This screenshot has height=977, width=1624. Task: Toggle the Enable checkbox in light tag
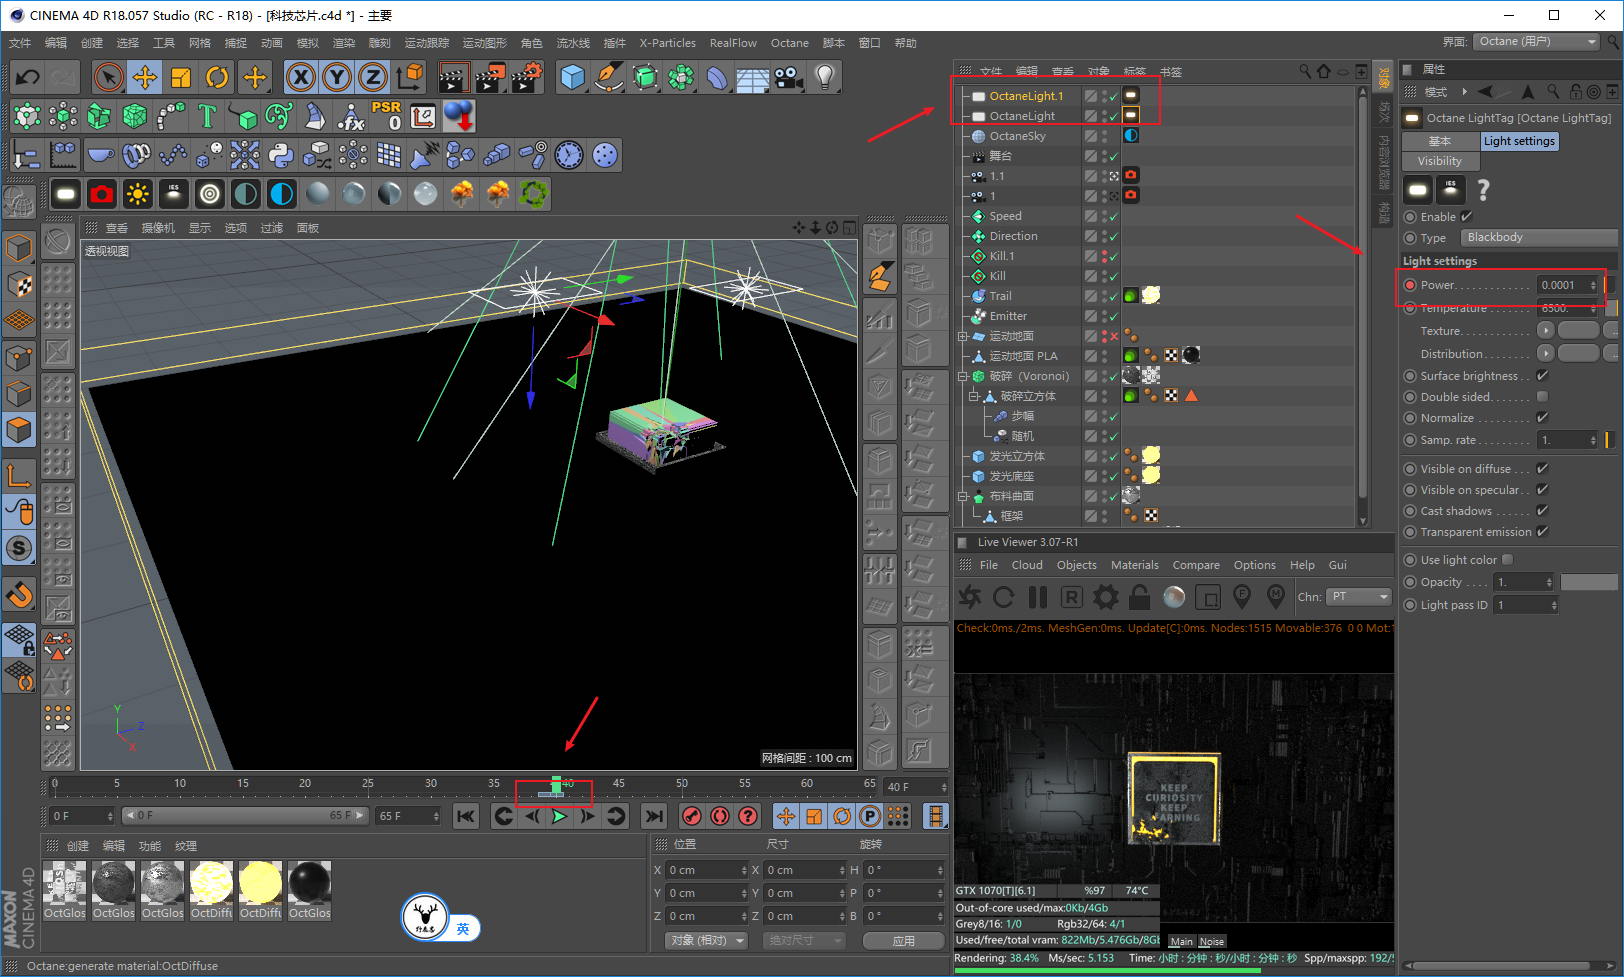click(x=1467, y=217)
